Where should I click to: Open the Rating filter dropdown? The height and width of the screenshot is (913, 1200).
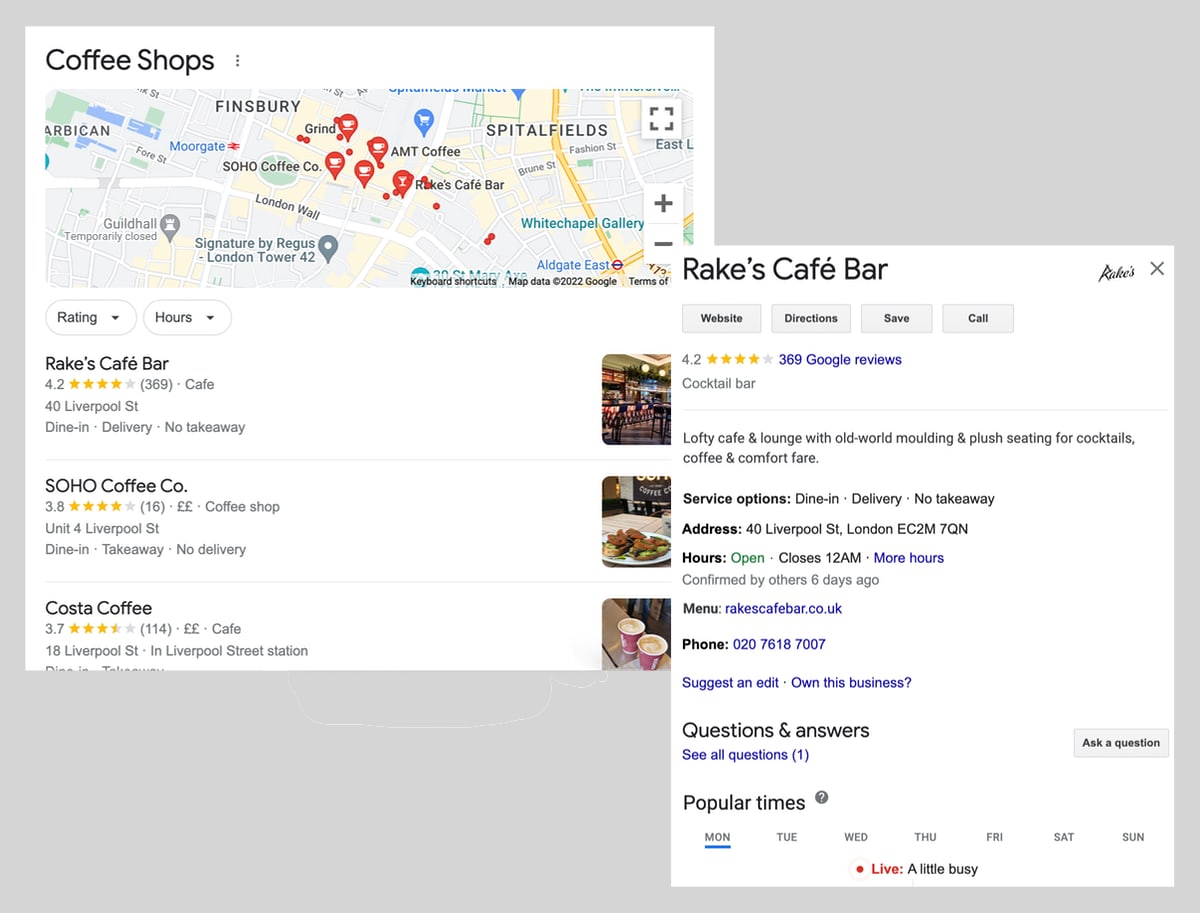89,317
